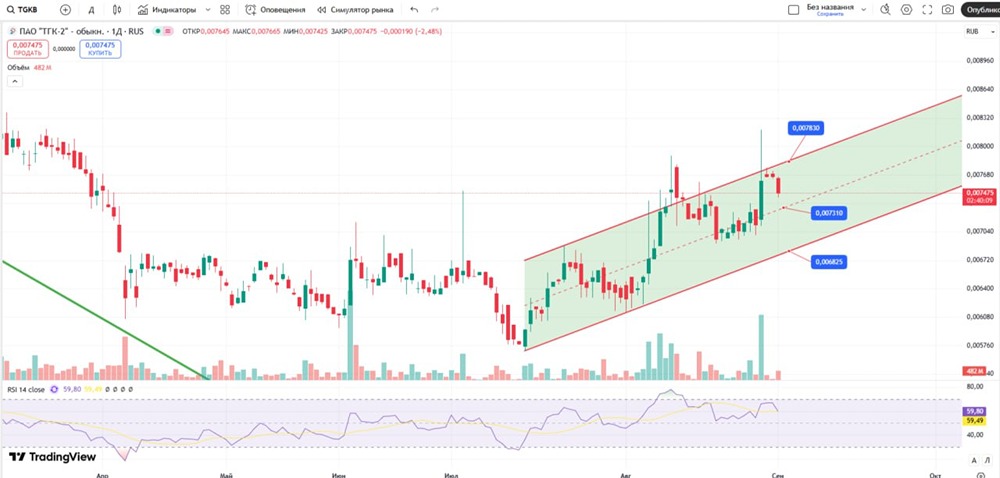Image resolution: width=1000 pixels, height=478 pixels.
Task: Click the Объём volume indicator label
Action: tap(19, 67)
